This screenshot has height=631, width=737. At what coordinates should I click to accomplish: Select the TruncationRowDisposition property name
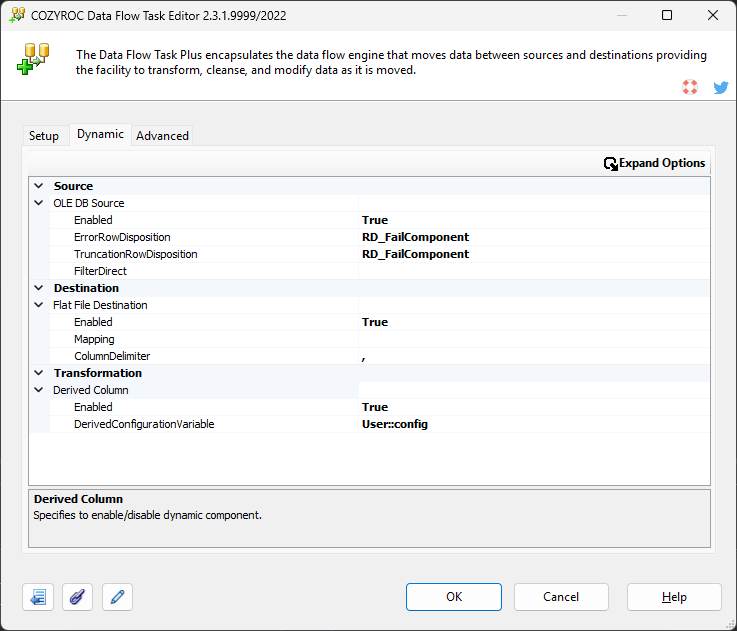tap(135, 254)
